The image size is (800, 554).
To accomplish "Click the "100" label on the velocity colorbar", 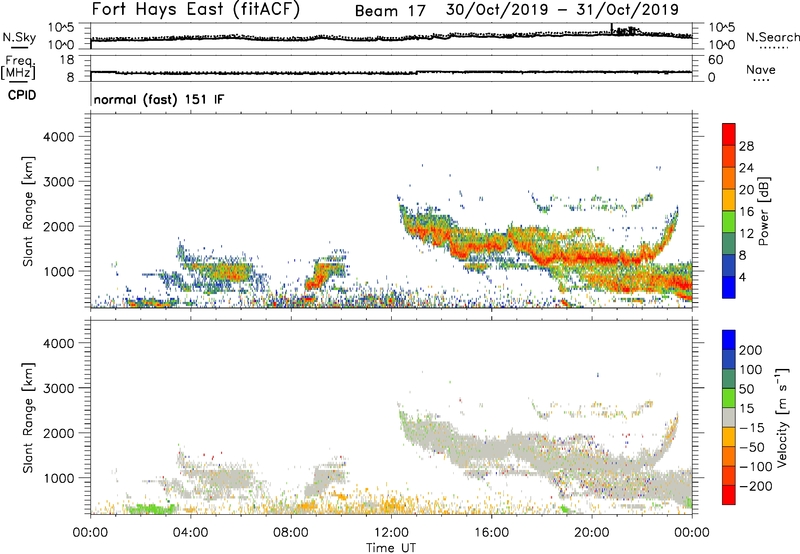I will (x=751, y=370).
